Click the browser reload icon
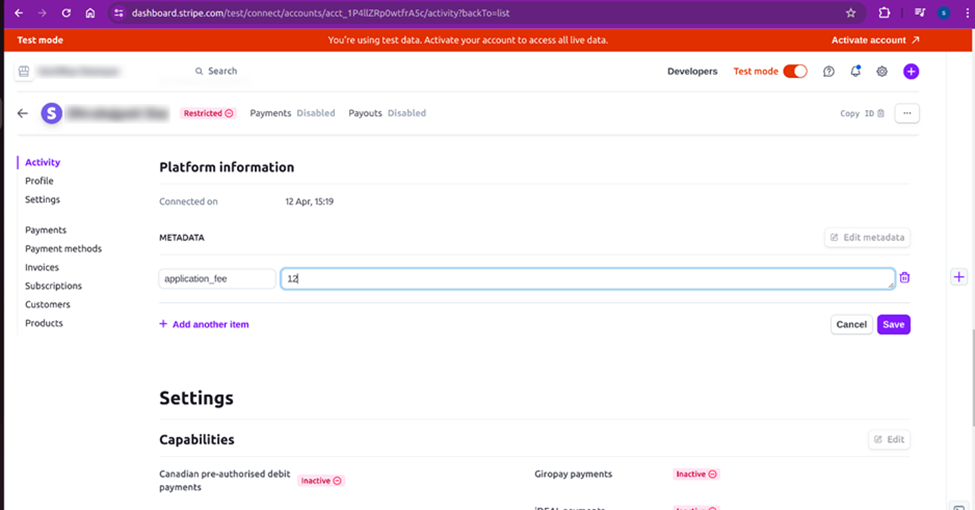 coord(66,13)
